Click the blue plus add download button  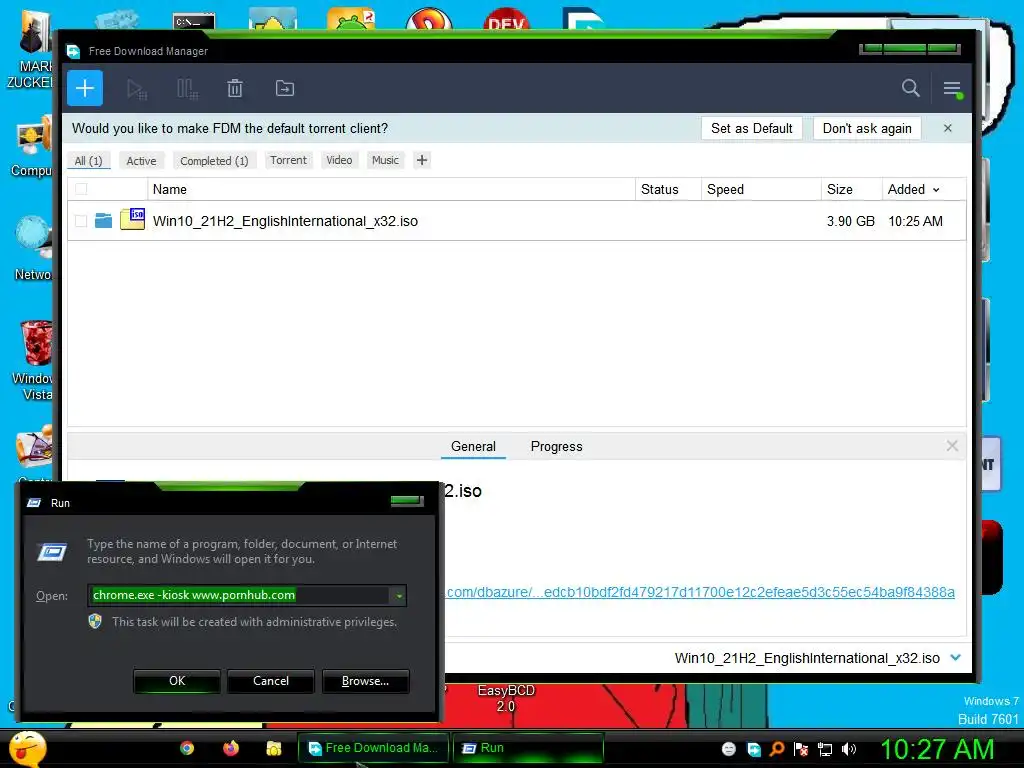click(85, 88)
